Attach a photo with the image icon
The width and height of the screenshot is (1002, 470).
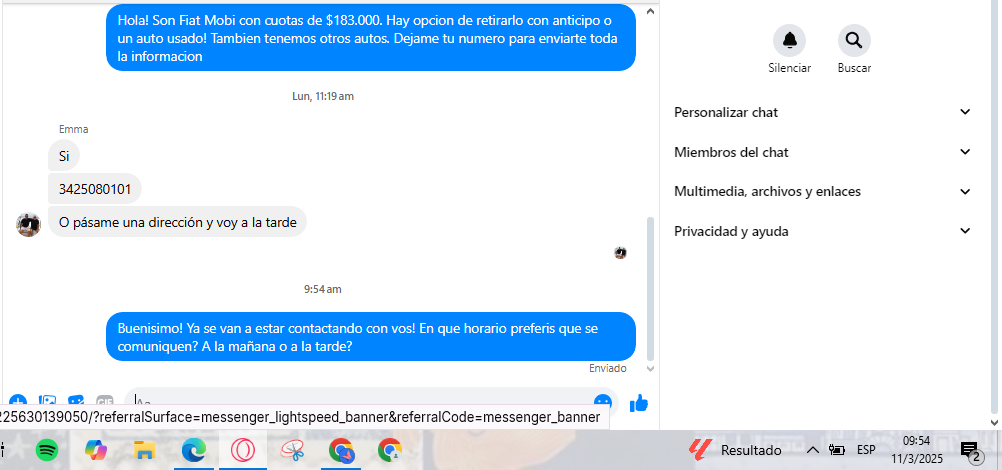click(x=47, y=402)
